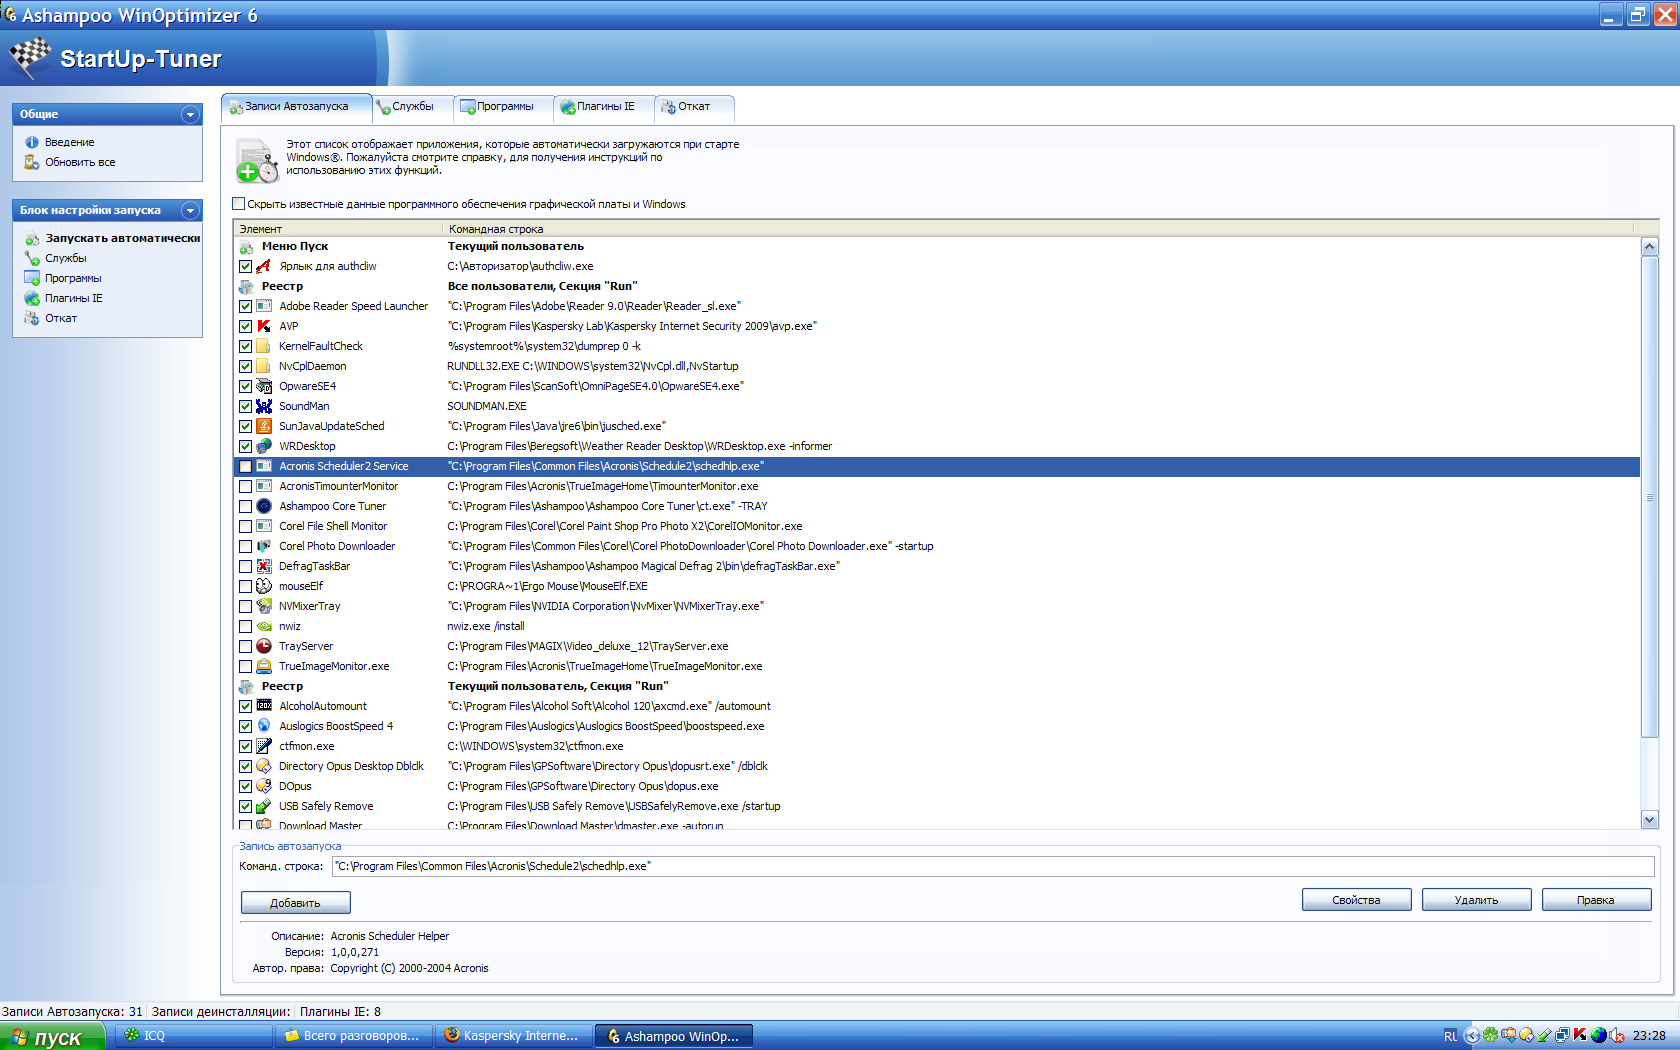Click the Введение info icon in sidebar
Viewport: 1680px width, 1050px height.
point(32,142)
